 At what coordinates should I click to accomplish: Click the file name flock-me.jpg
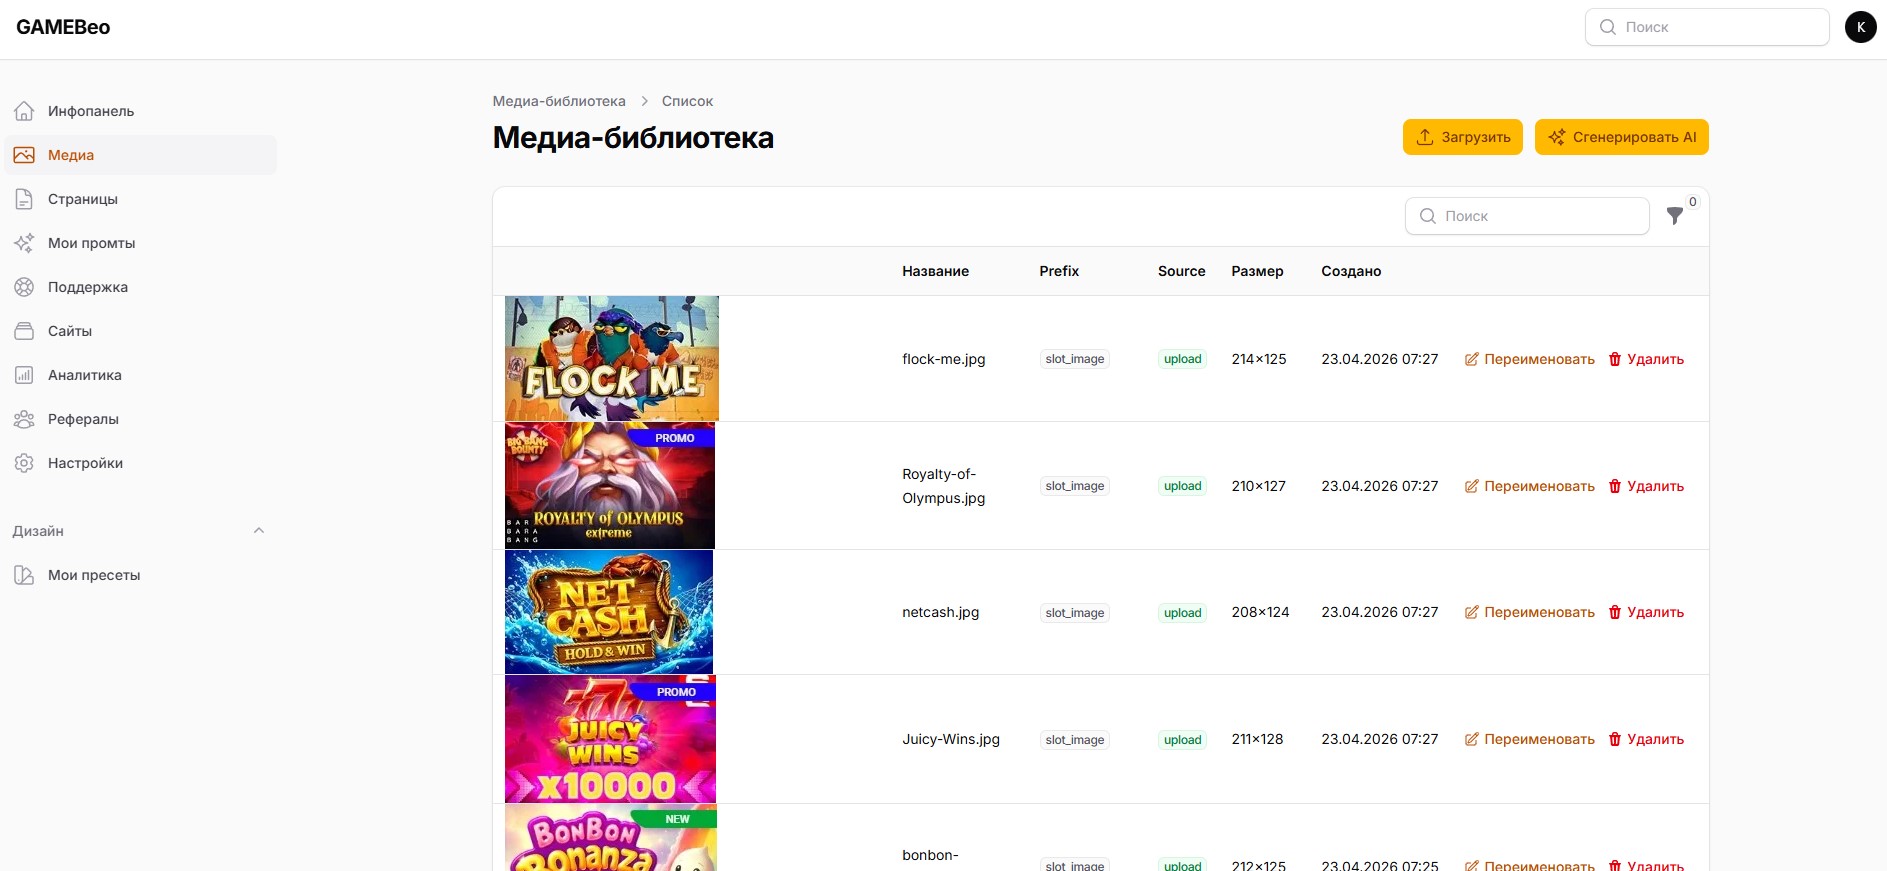943,359
